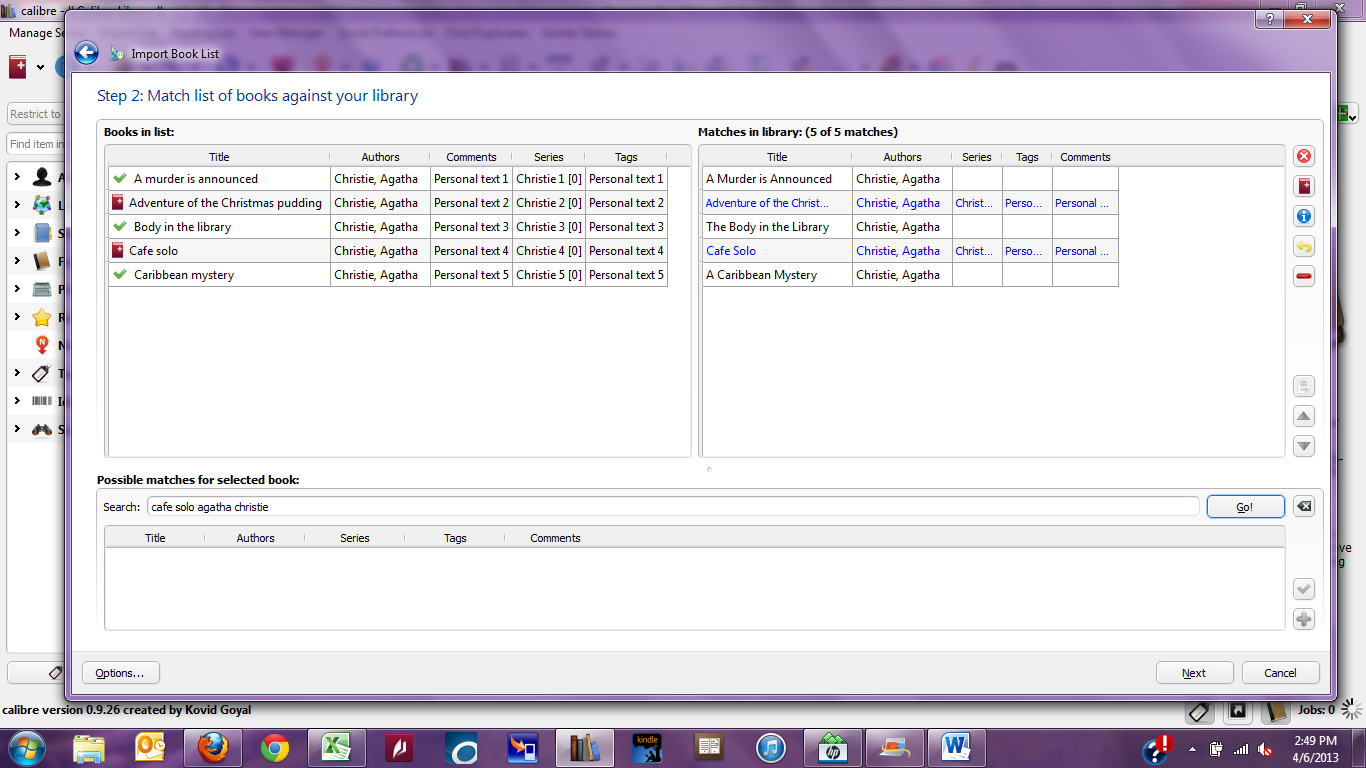Cancel the Import Book List wizard

(1280, 673)
